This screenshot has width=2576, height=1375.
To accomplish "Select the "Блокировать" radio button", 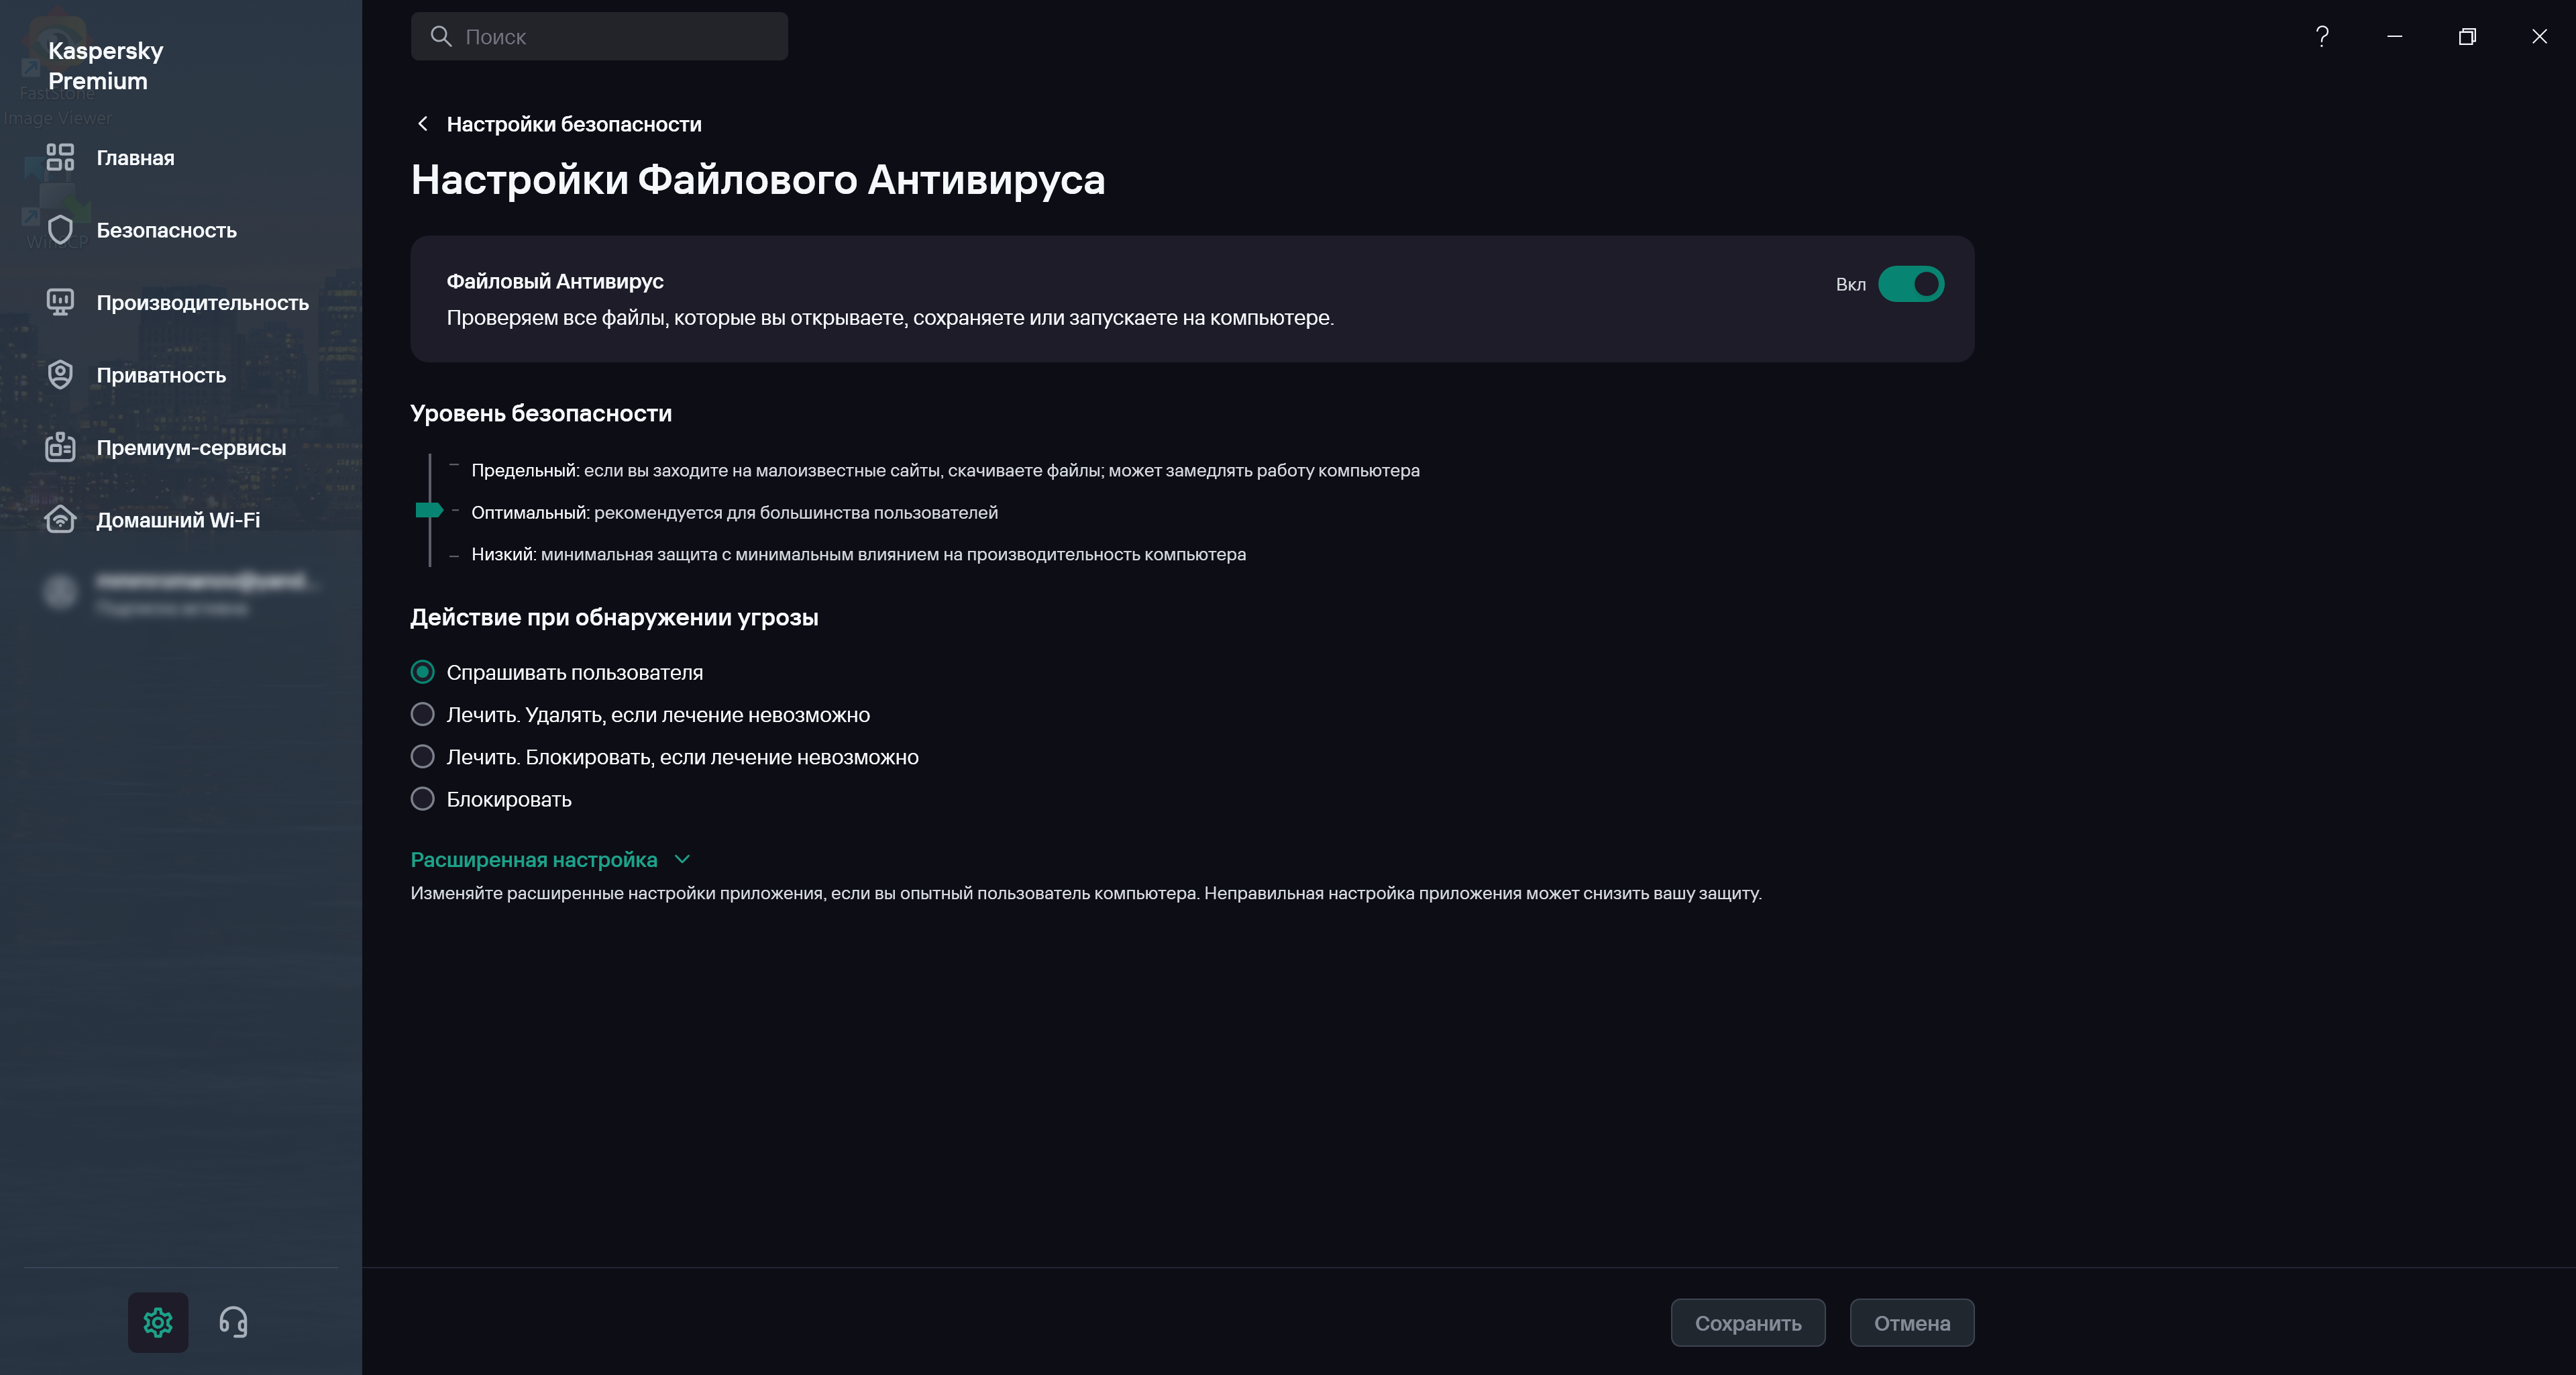I will point(423,799).
